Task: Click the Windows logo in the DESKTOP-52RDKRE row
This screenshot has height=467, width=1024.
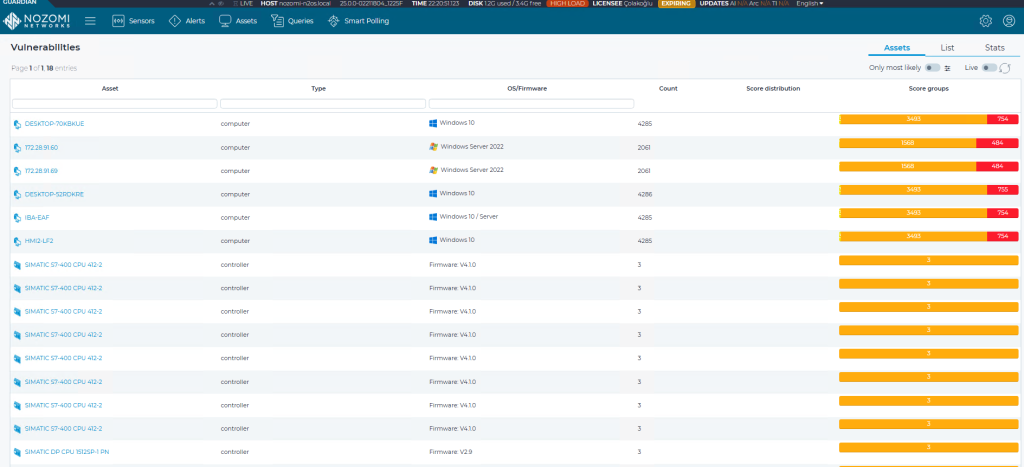Action: click(x=432, y=193)
